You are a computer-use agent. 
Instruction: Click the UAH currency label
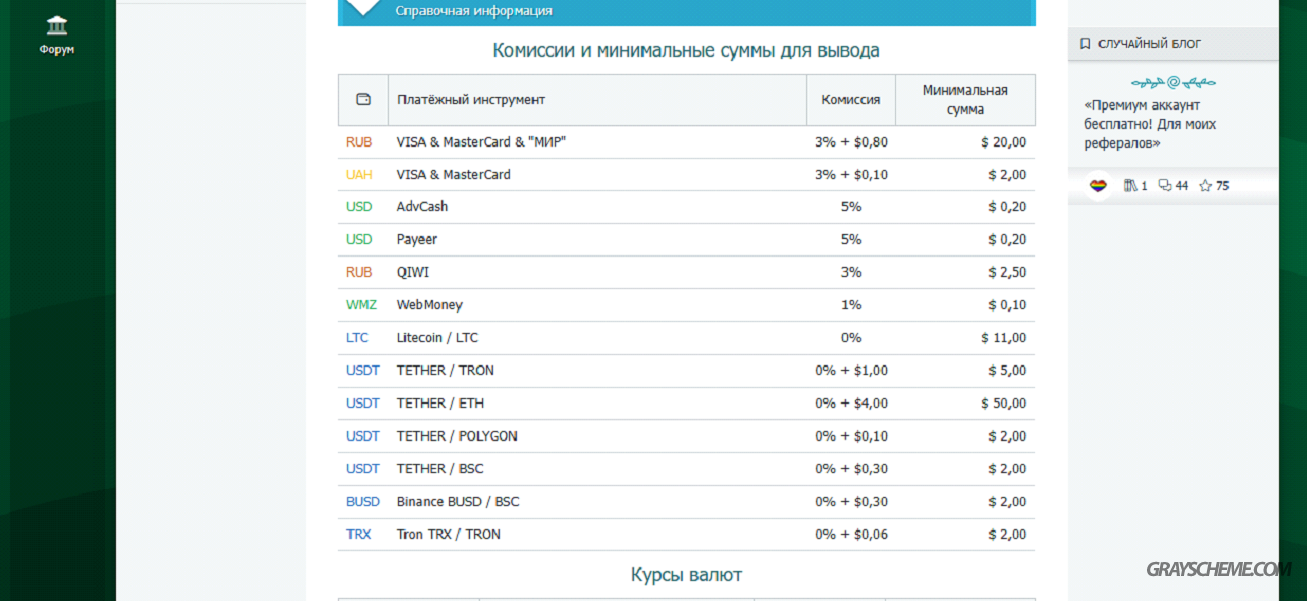[359, 174]
